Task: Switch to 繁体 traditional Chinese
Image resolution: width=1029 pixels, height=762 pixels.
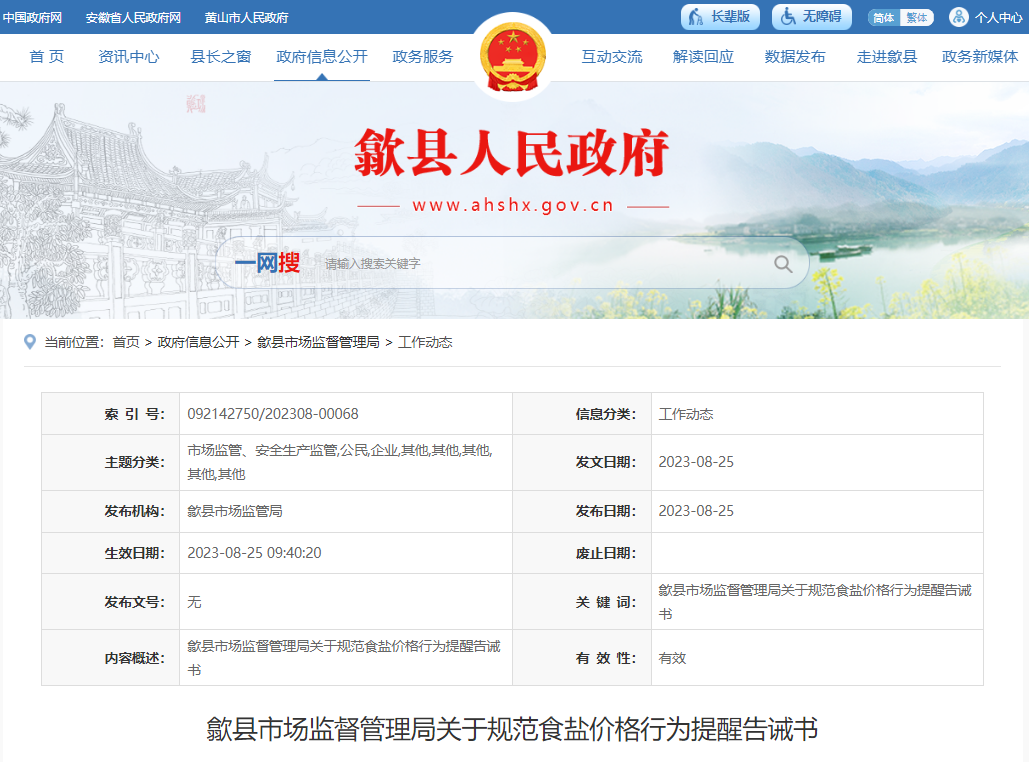Action: (x=917, y=18)
